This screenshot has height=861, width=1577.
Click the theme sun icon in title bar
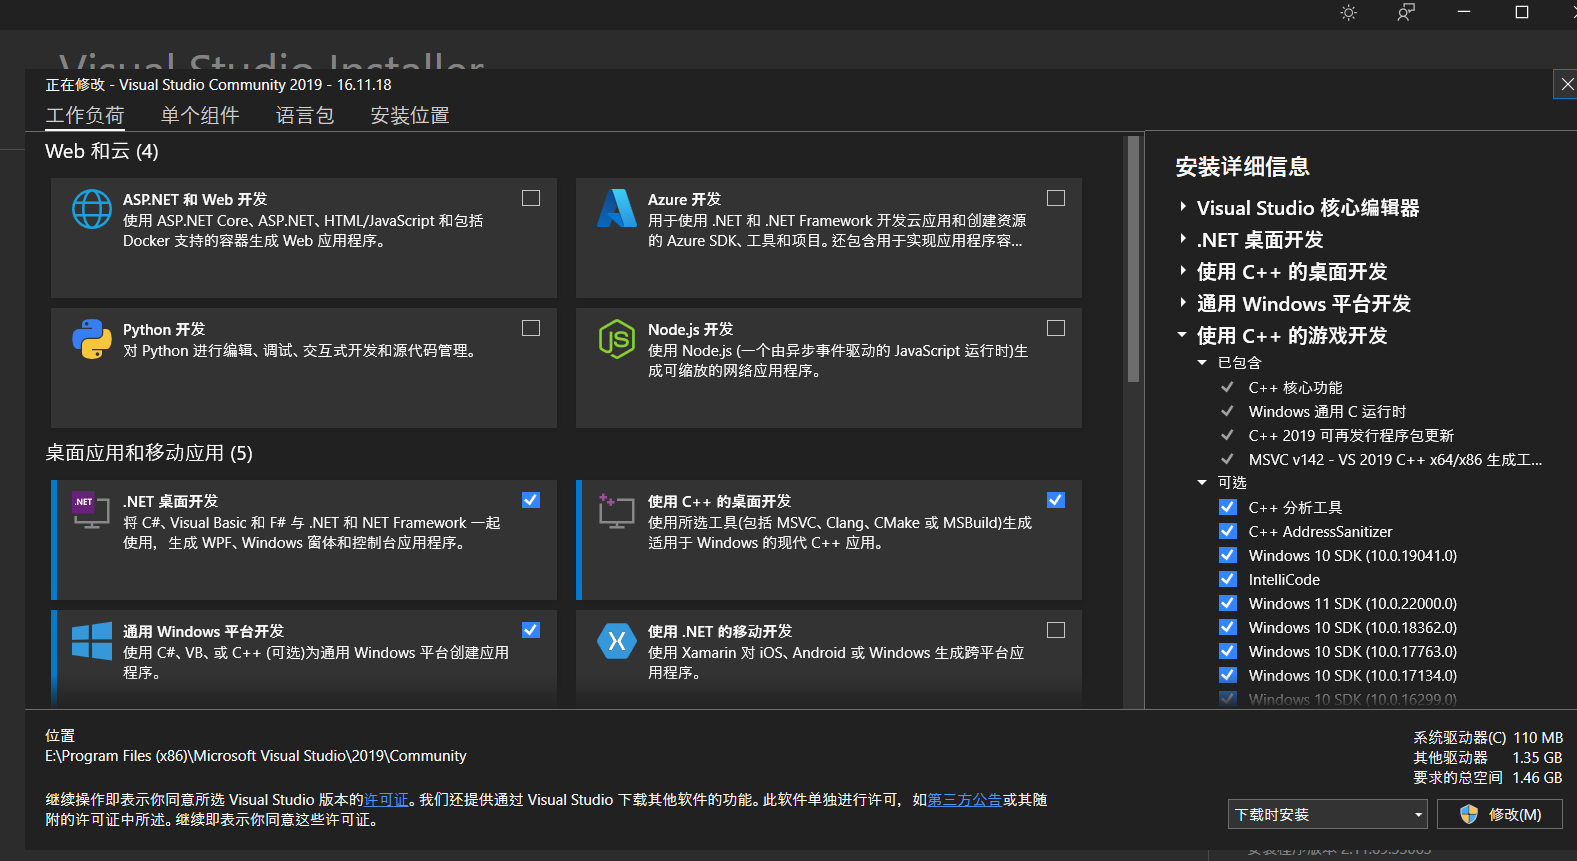click(1349, 13)
